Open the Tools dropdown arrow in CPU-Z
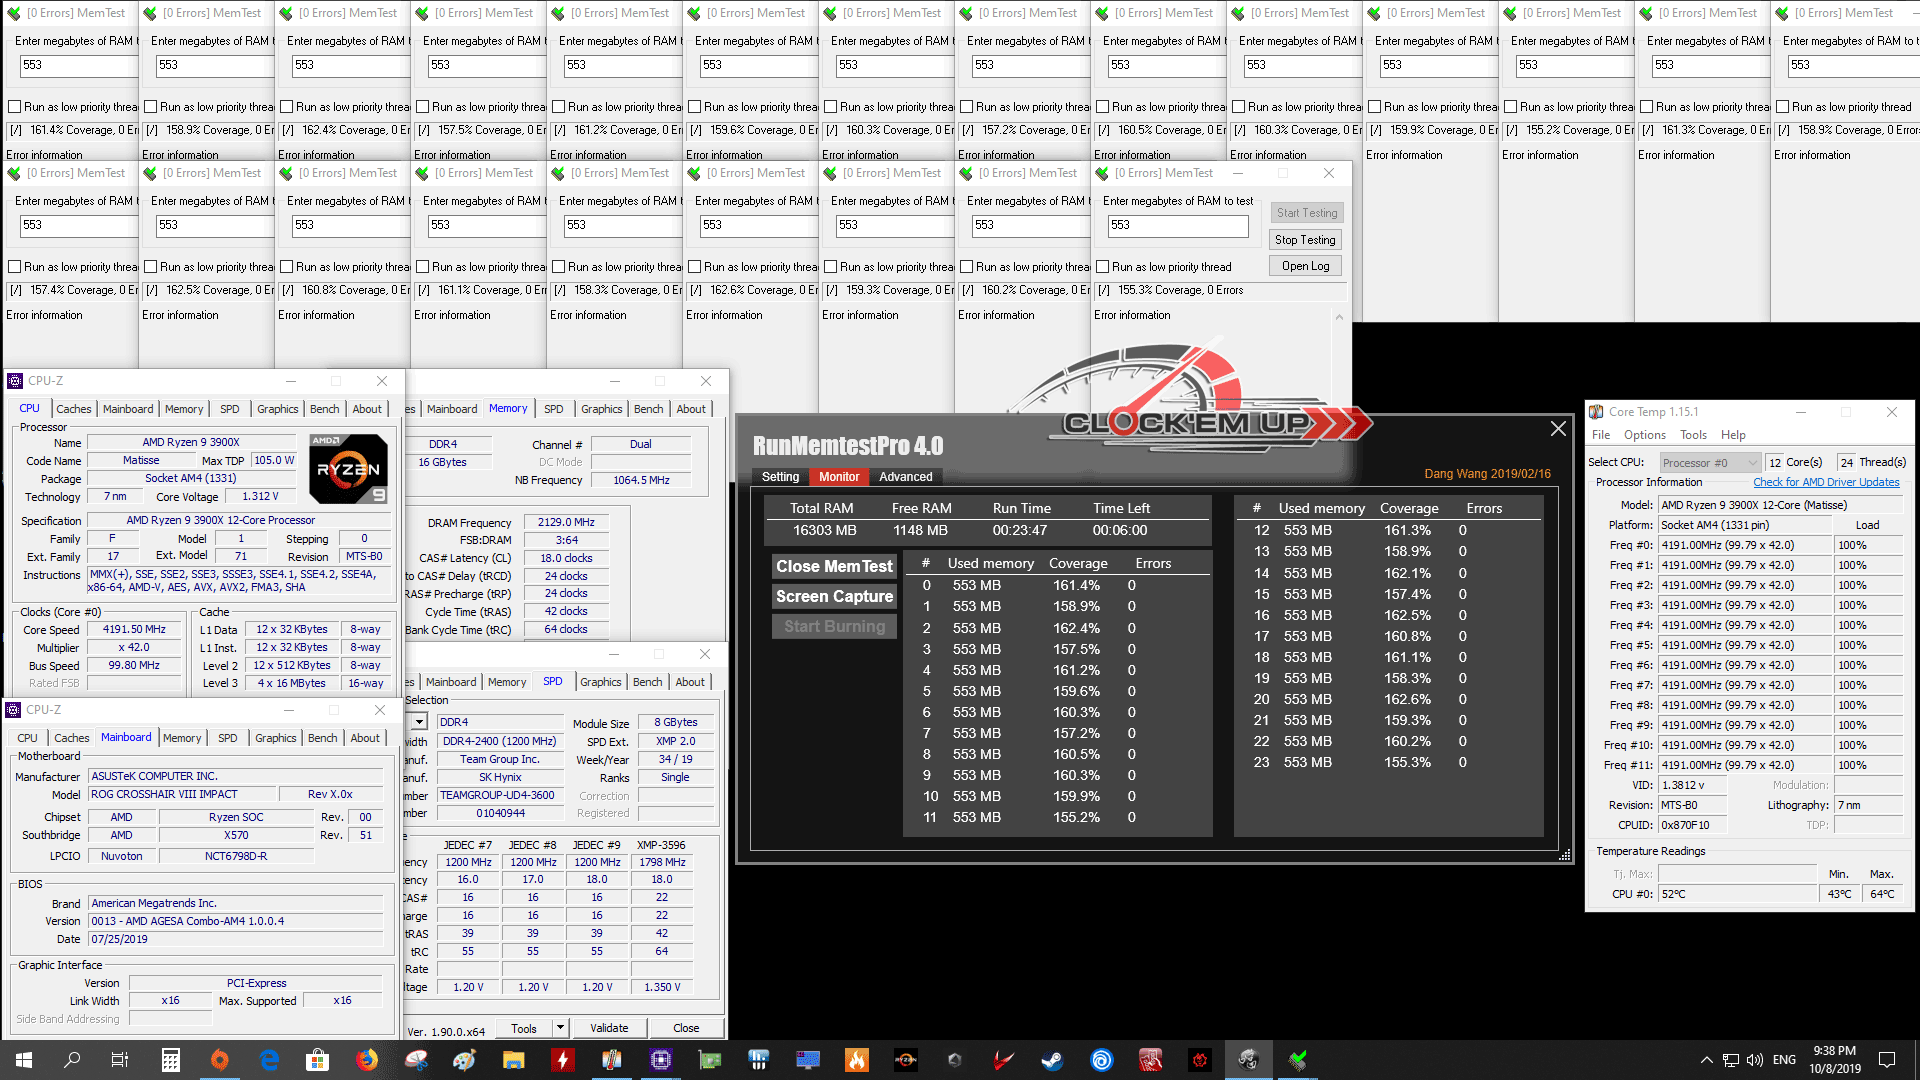This screenshot has height=1080, width=1920. (560, 1028)
